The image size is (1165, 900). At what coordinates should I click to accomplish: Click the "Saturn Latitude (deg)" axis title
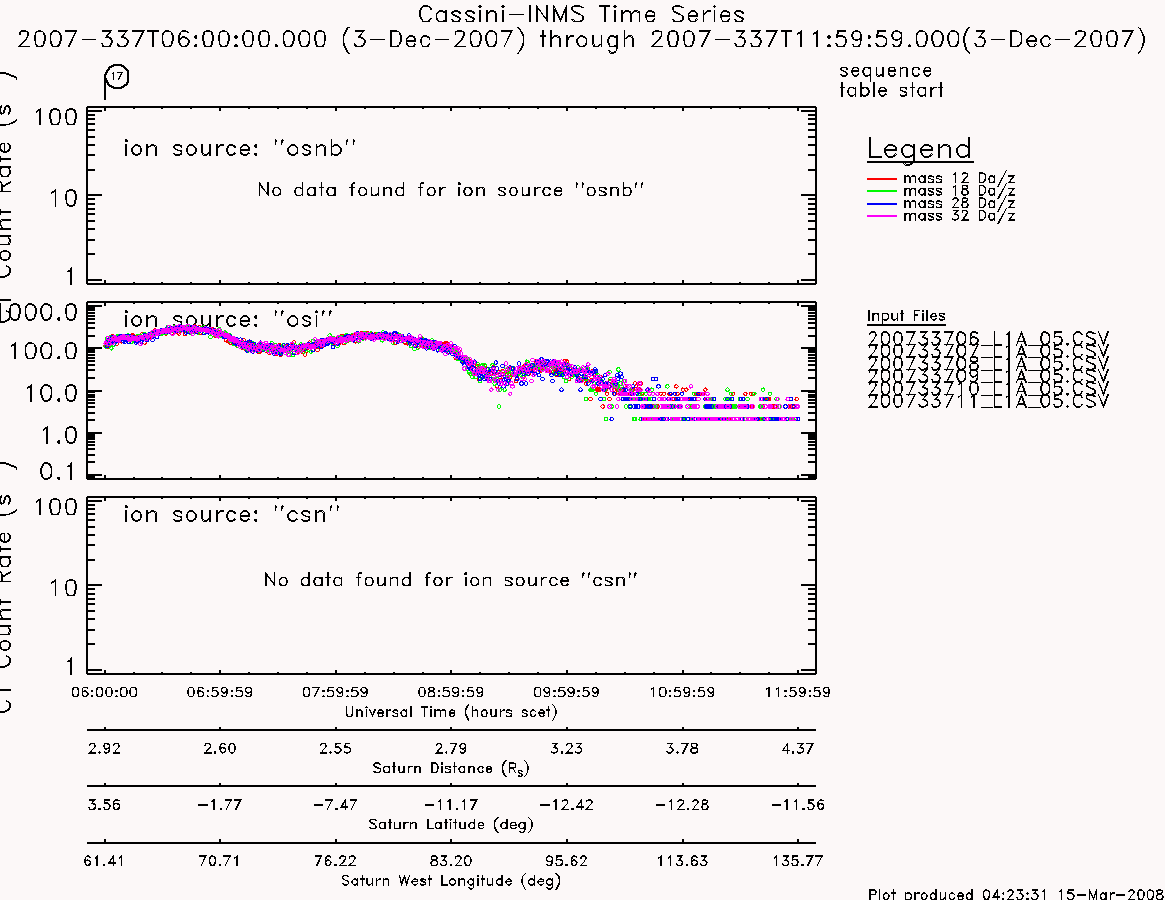(x=450, y=824)
